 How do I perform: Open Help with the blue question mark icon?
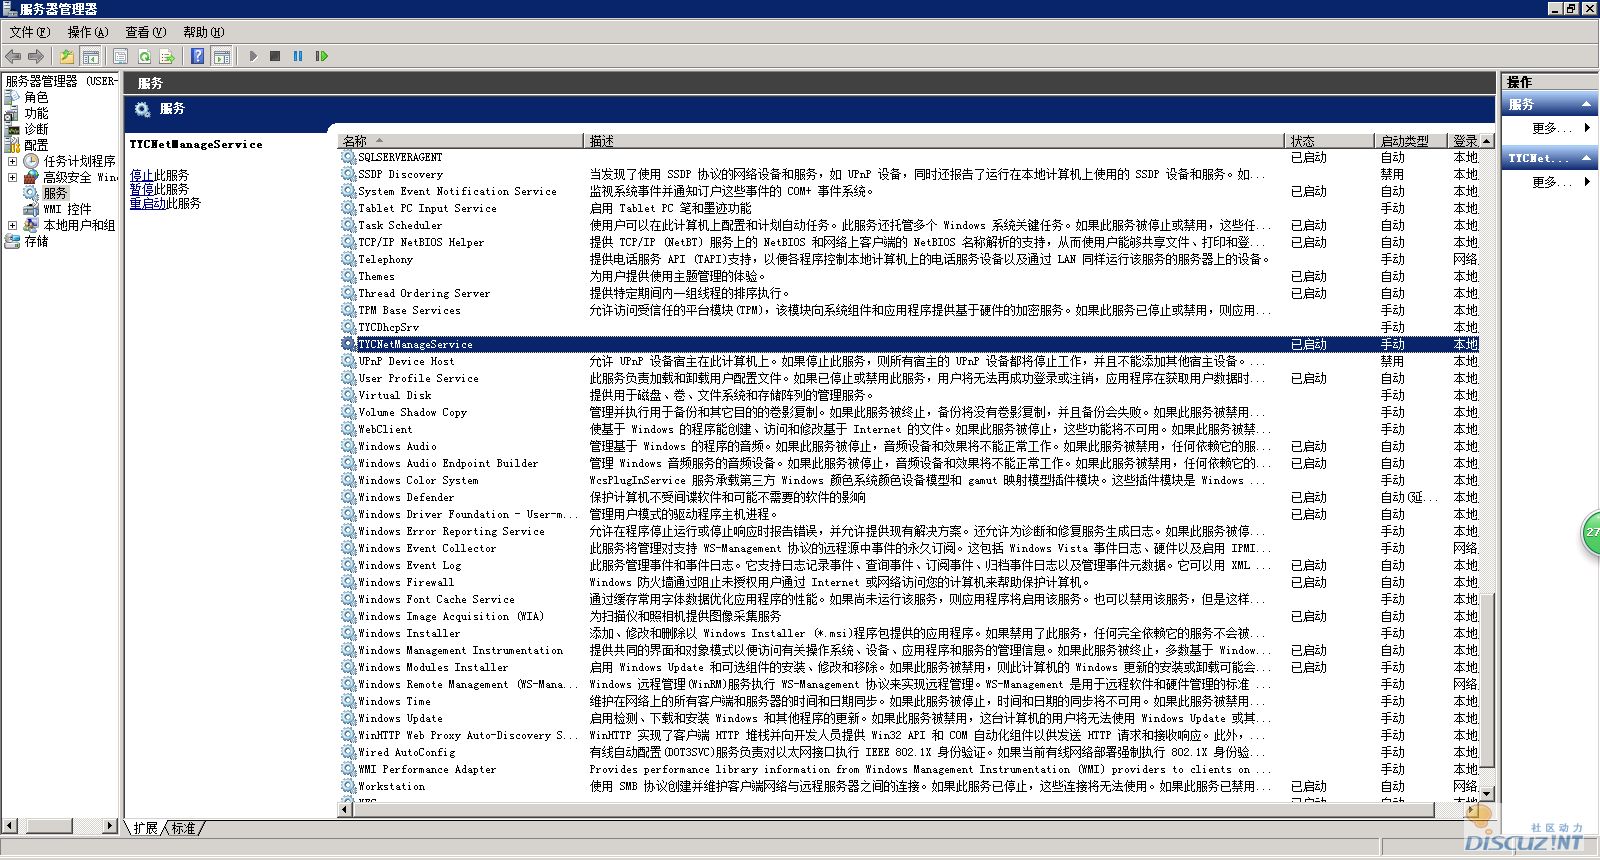click(198, 56)
